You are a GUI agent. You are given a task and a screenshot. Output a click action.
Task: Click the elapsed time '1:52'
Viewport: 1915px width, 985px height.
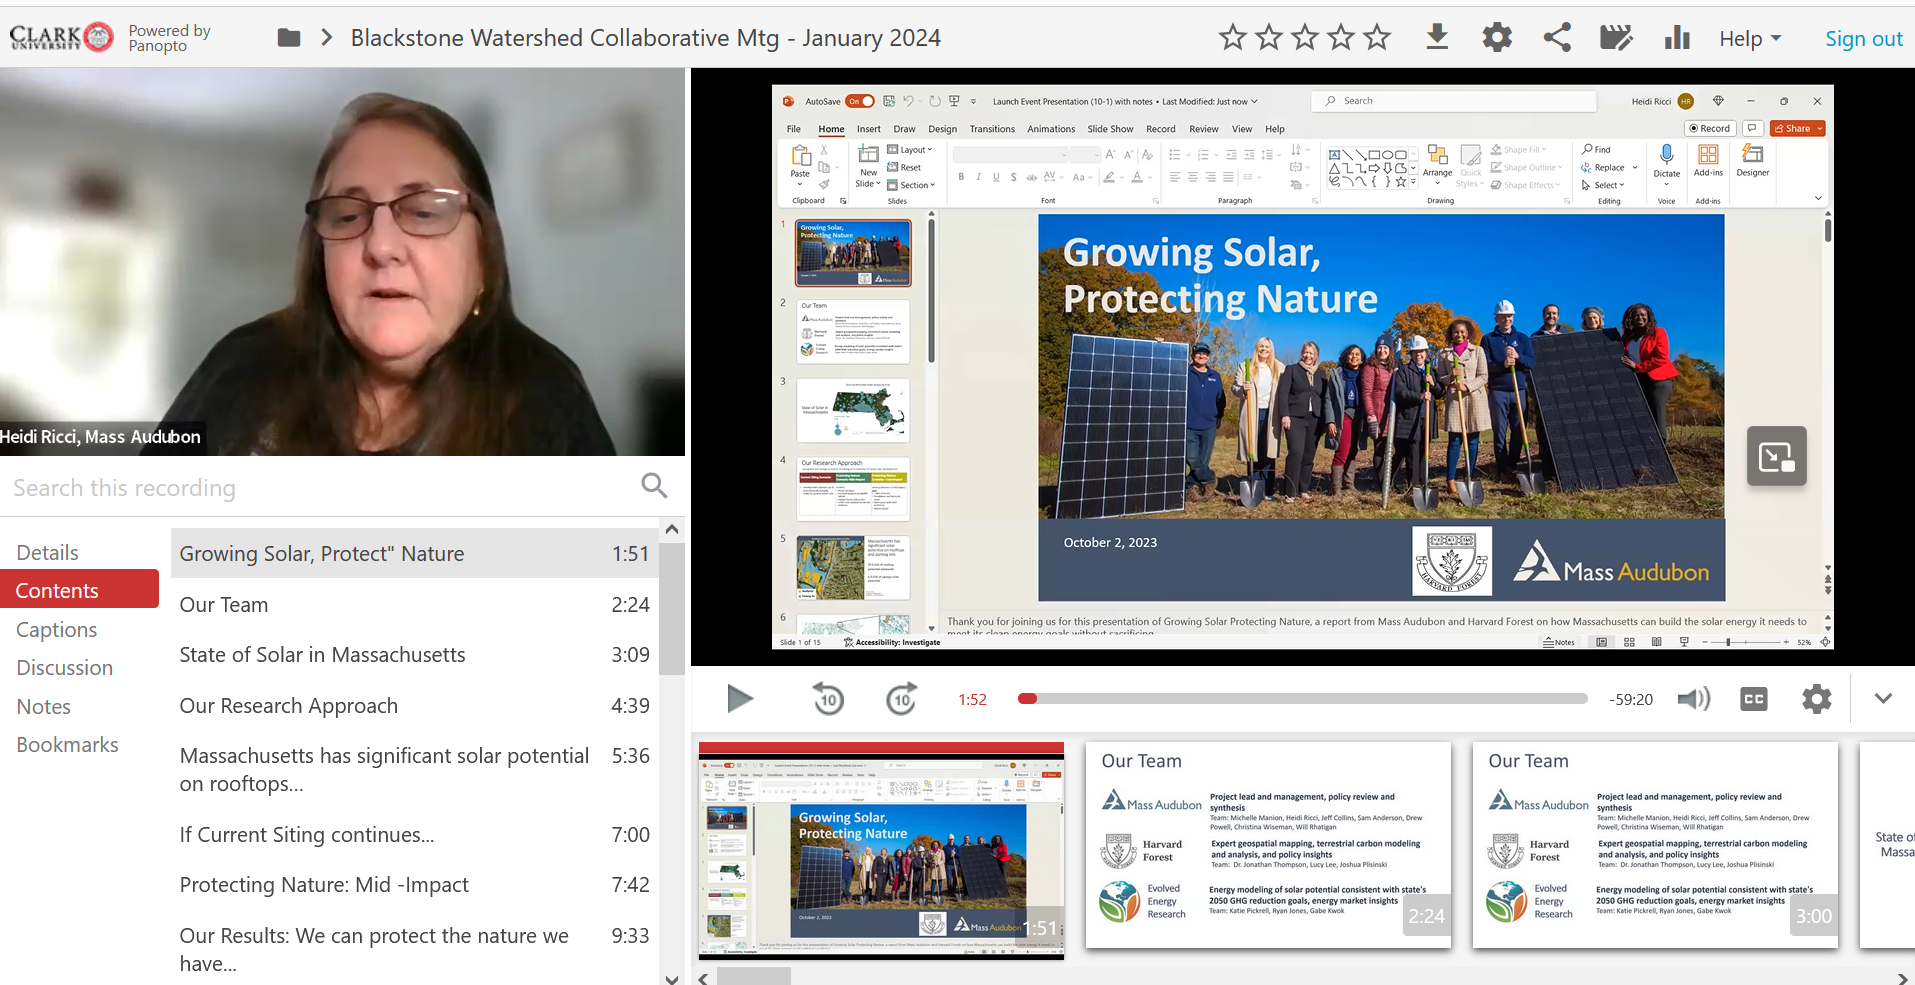click(972, 700)
